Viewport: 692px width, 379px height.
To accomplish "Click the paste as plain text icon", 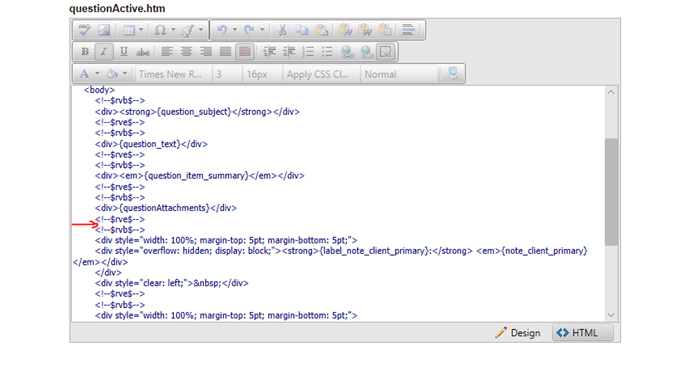I will 385,30.
